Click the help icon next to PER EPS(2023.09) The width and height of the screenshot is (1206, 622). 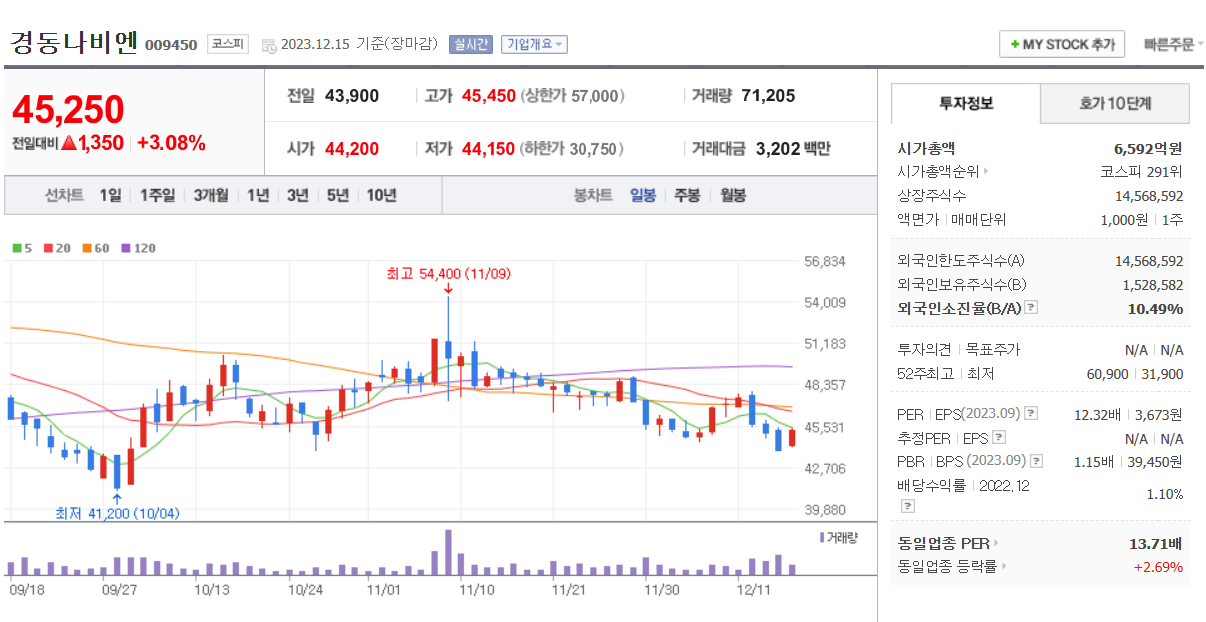pos(1031,413)
